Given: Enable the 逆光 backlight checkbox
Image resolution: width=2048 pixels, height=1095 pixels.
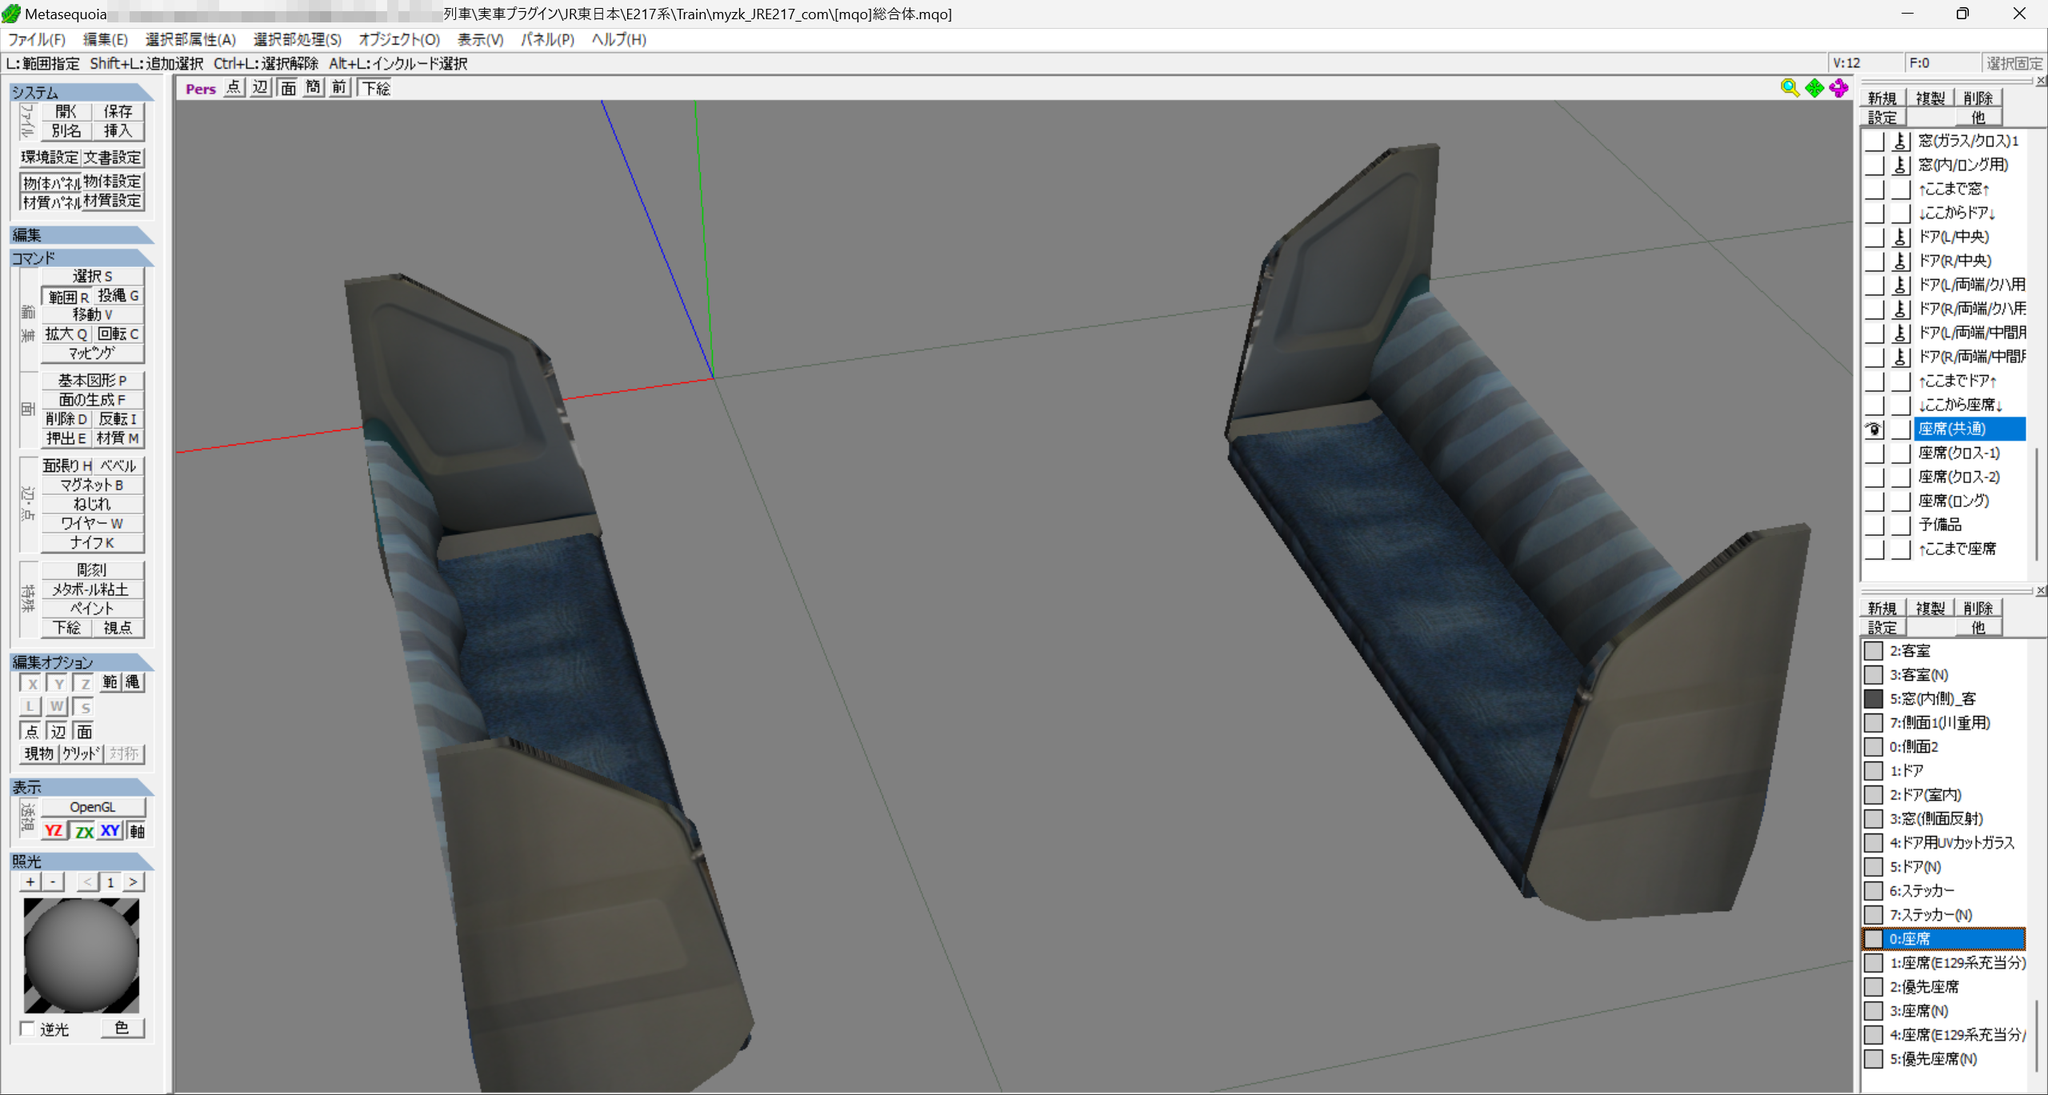Looking at the screenshot, I should tap(28, 1029).
